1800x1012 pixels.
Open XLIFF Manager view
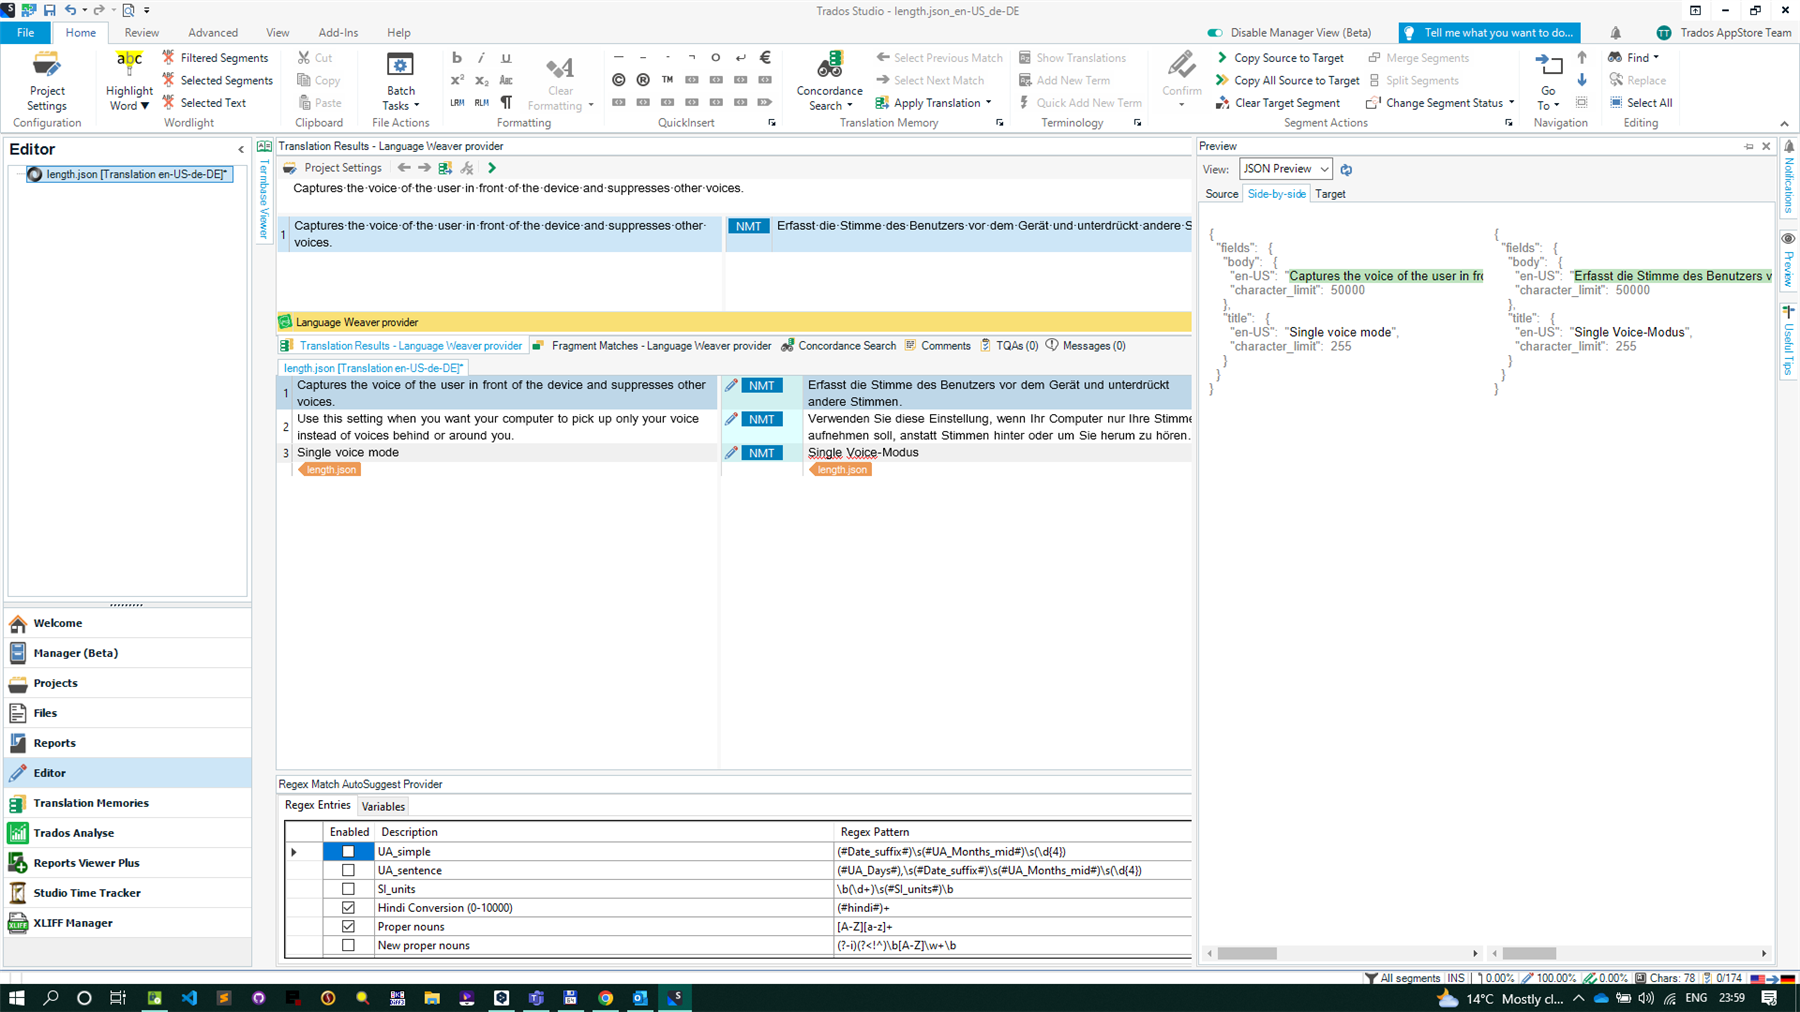click(128, 923)
